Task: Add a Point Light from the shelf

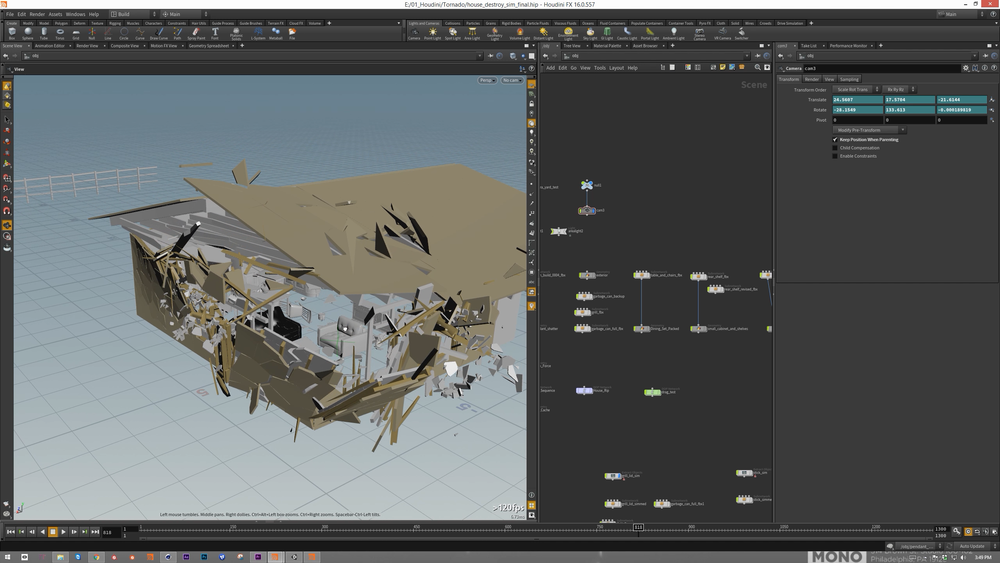Action: (432, 33)
